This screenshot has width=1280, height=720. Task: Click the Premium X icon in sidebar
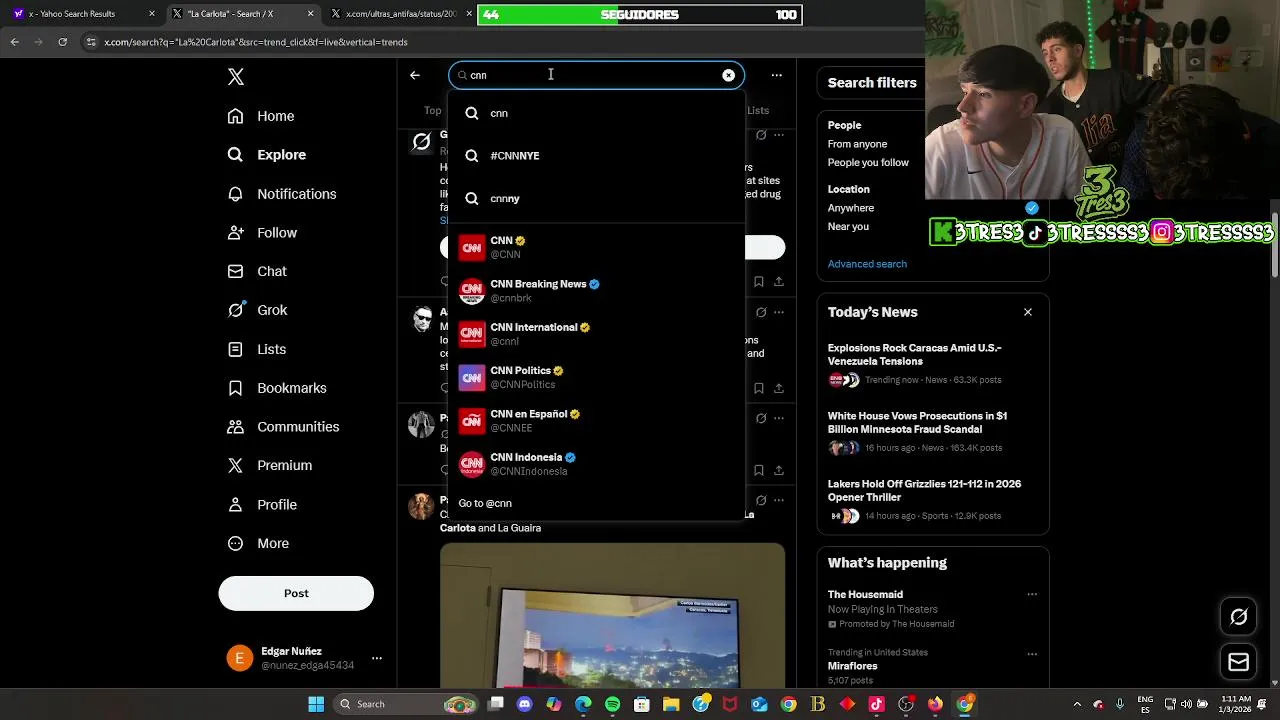[235, 465]
